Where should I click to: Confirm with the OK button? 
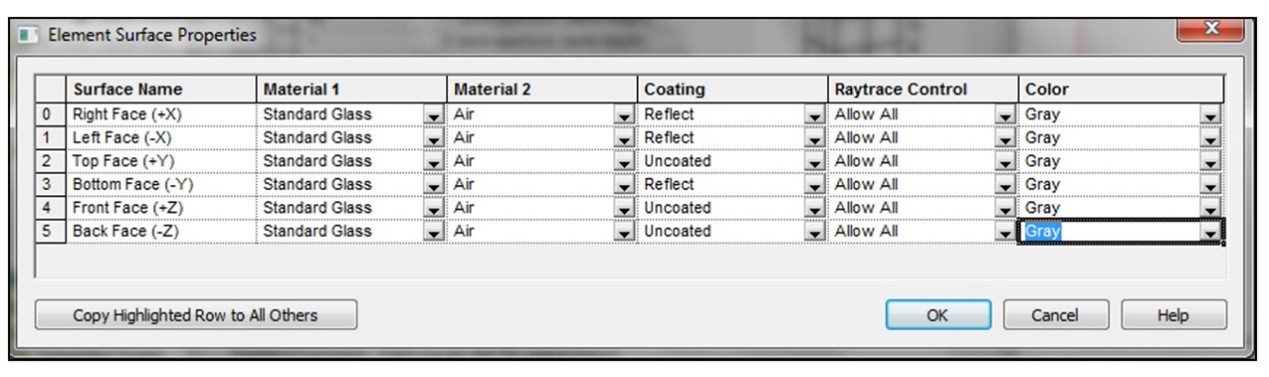(x=937, y=315)
